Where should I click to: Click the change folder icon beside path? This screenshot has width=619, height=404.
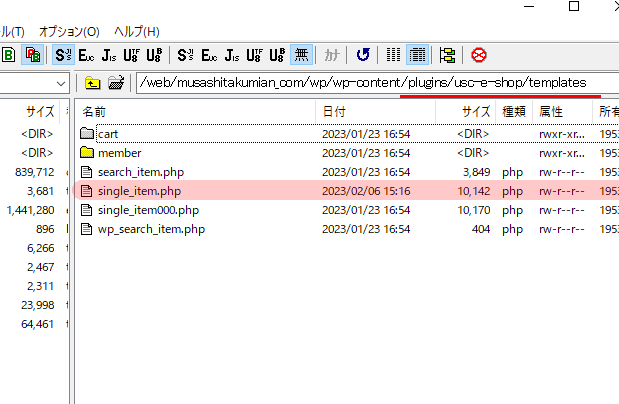(116, 83)
